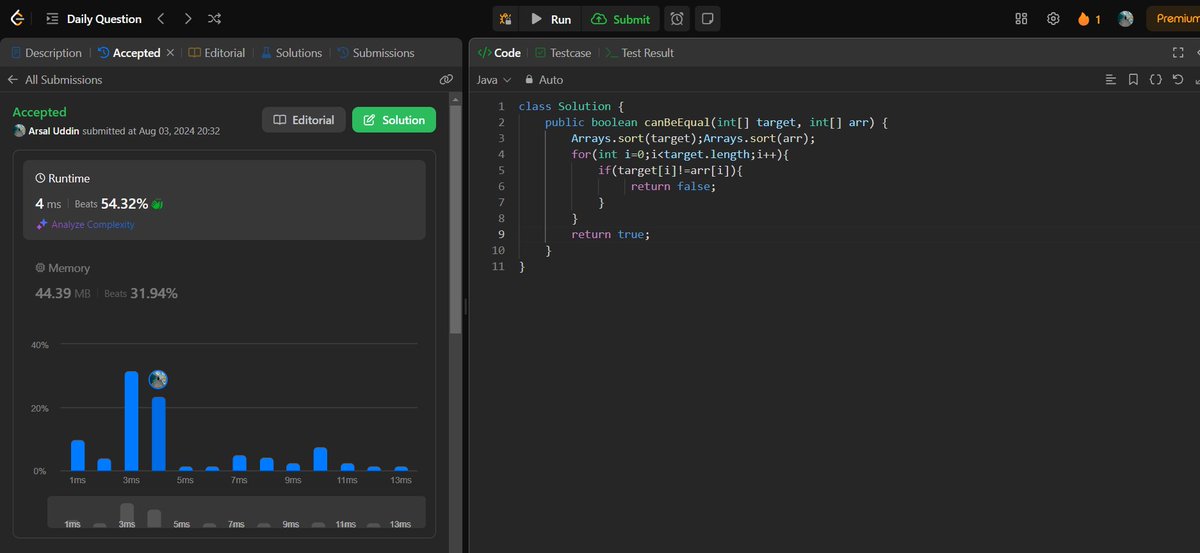Toggle the Auto lock setting
The height and width of the screenshot is (553, 1200).
click(544, 80)
